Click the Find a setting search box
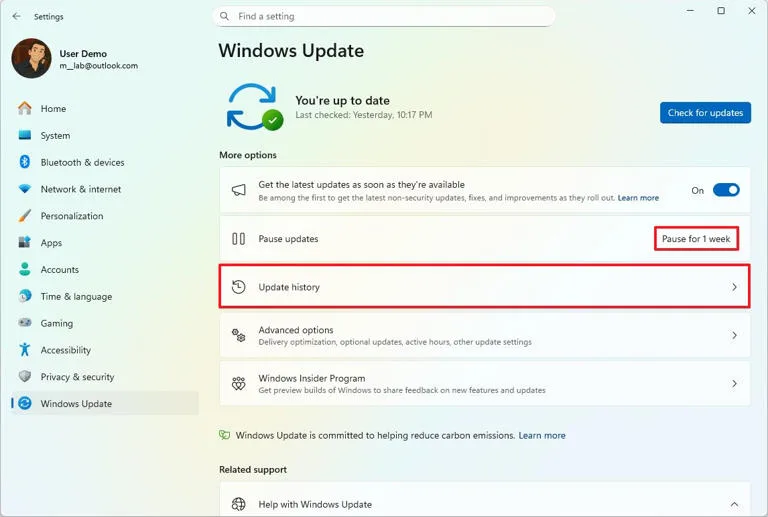 (x=384, y=16)
